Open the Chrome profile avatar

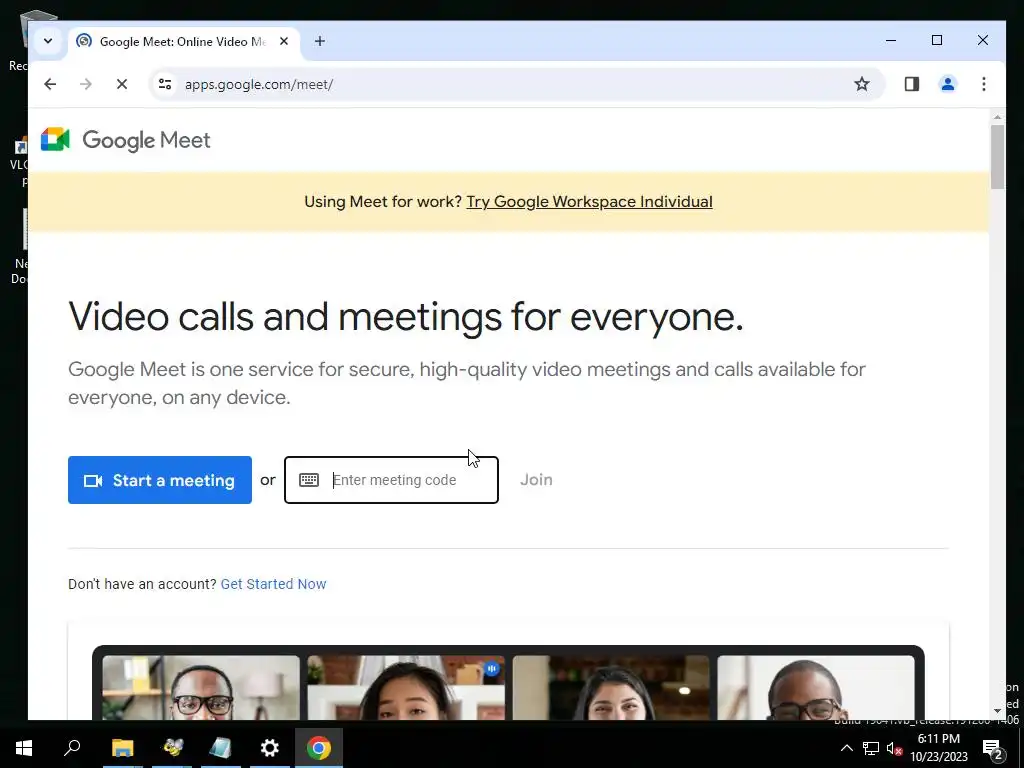948,84
